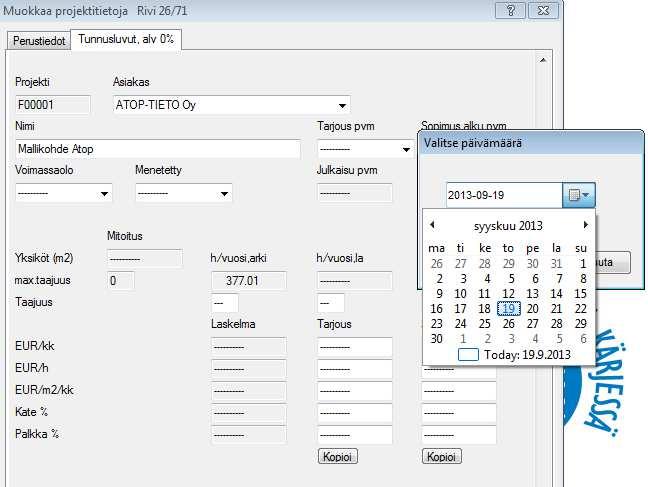Open the calendar dropdown icon beside date field

(579, 195)
